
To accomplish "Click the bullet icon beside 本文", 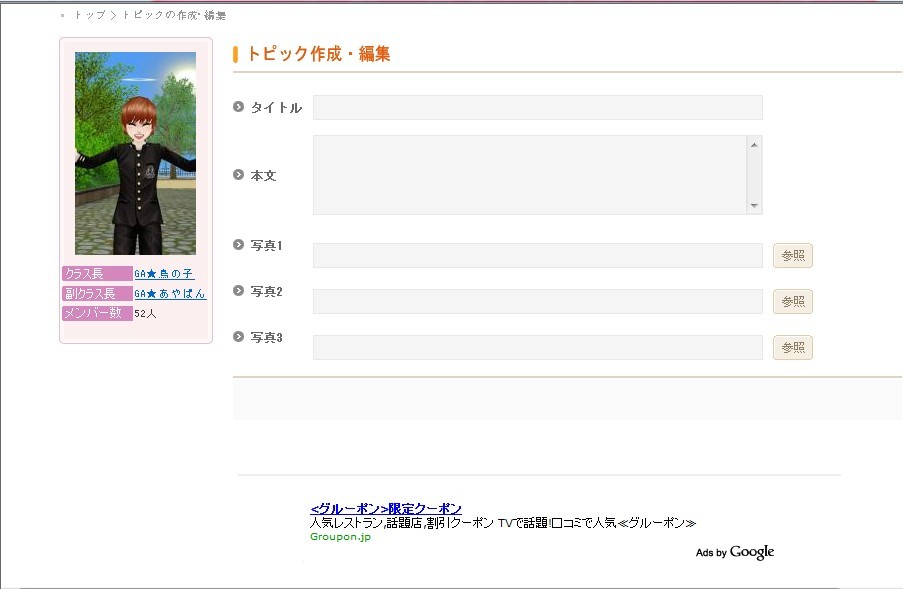I will (239, 175).
